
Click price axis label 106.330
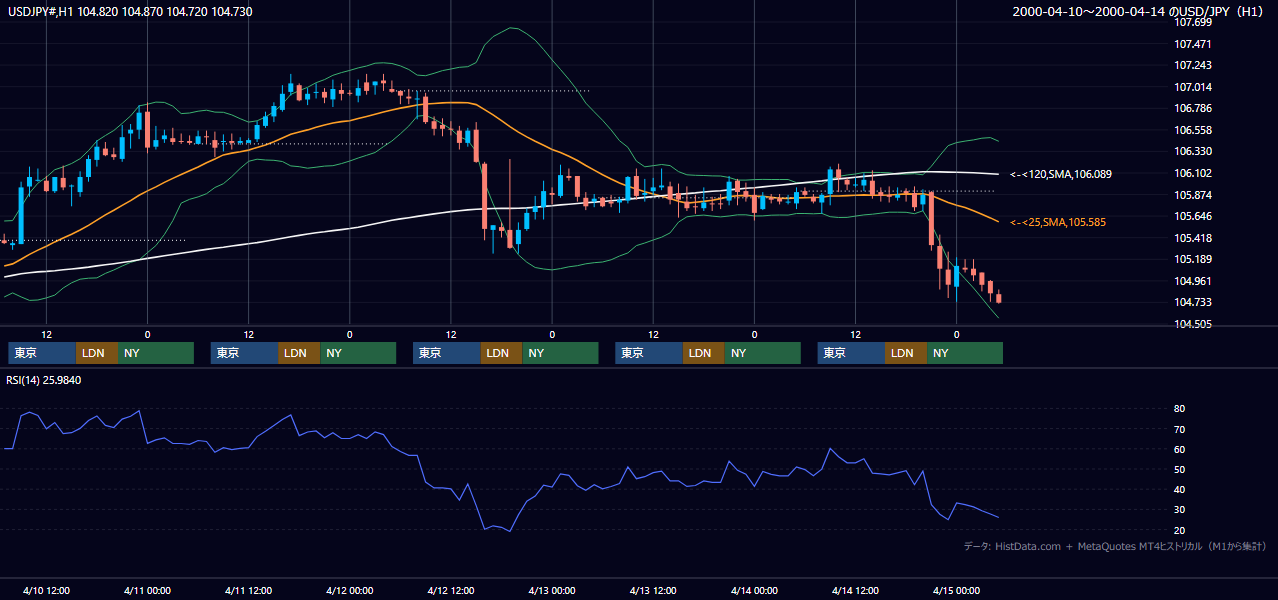point(1193,151)
